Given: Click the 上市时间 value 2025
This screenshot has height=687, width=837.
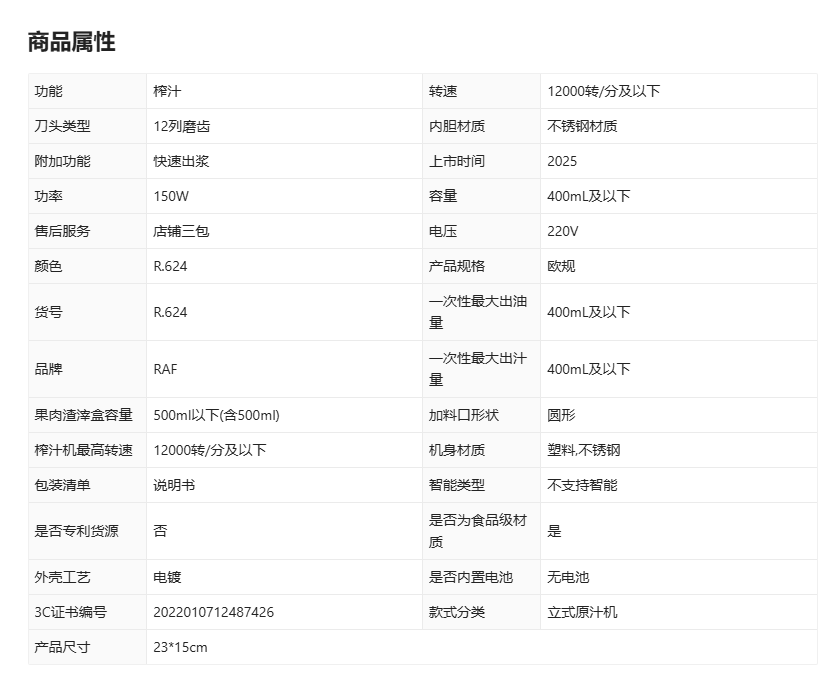Looking at the screenshot, I should 562,161.
